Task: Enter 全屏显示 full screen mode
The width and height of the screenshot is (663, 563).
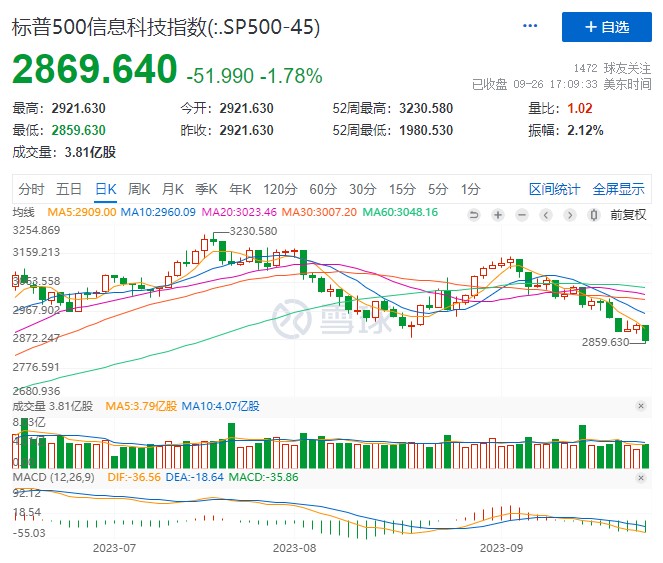Action: [x=618, y=189]
